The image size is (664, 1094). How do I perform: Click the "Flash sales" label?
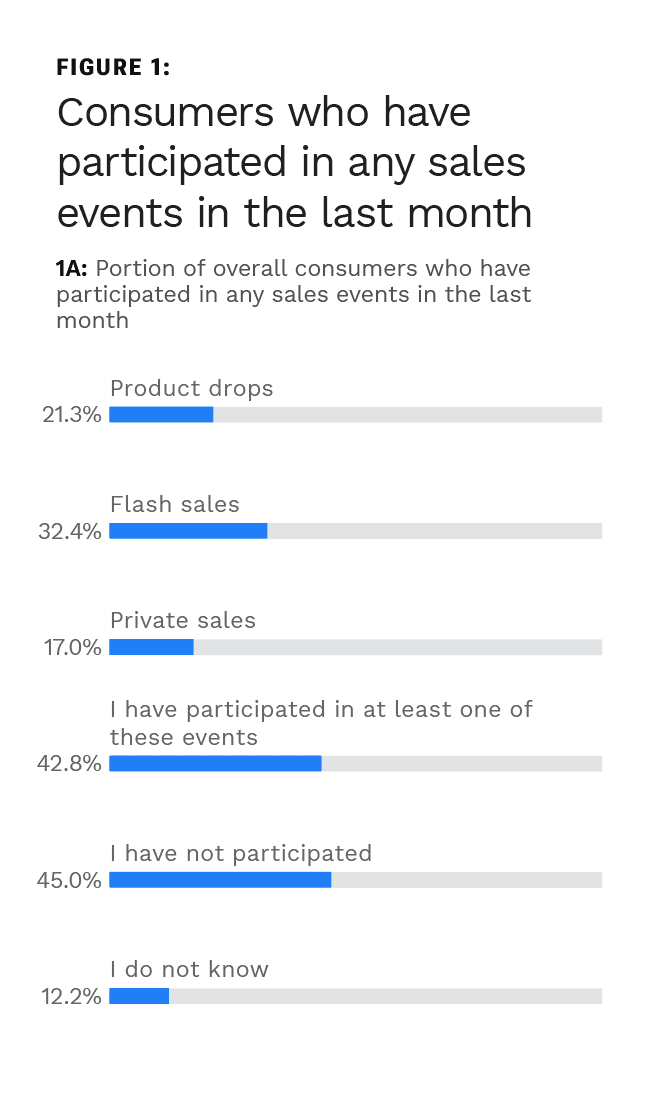tap(175, 504)
